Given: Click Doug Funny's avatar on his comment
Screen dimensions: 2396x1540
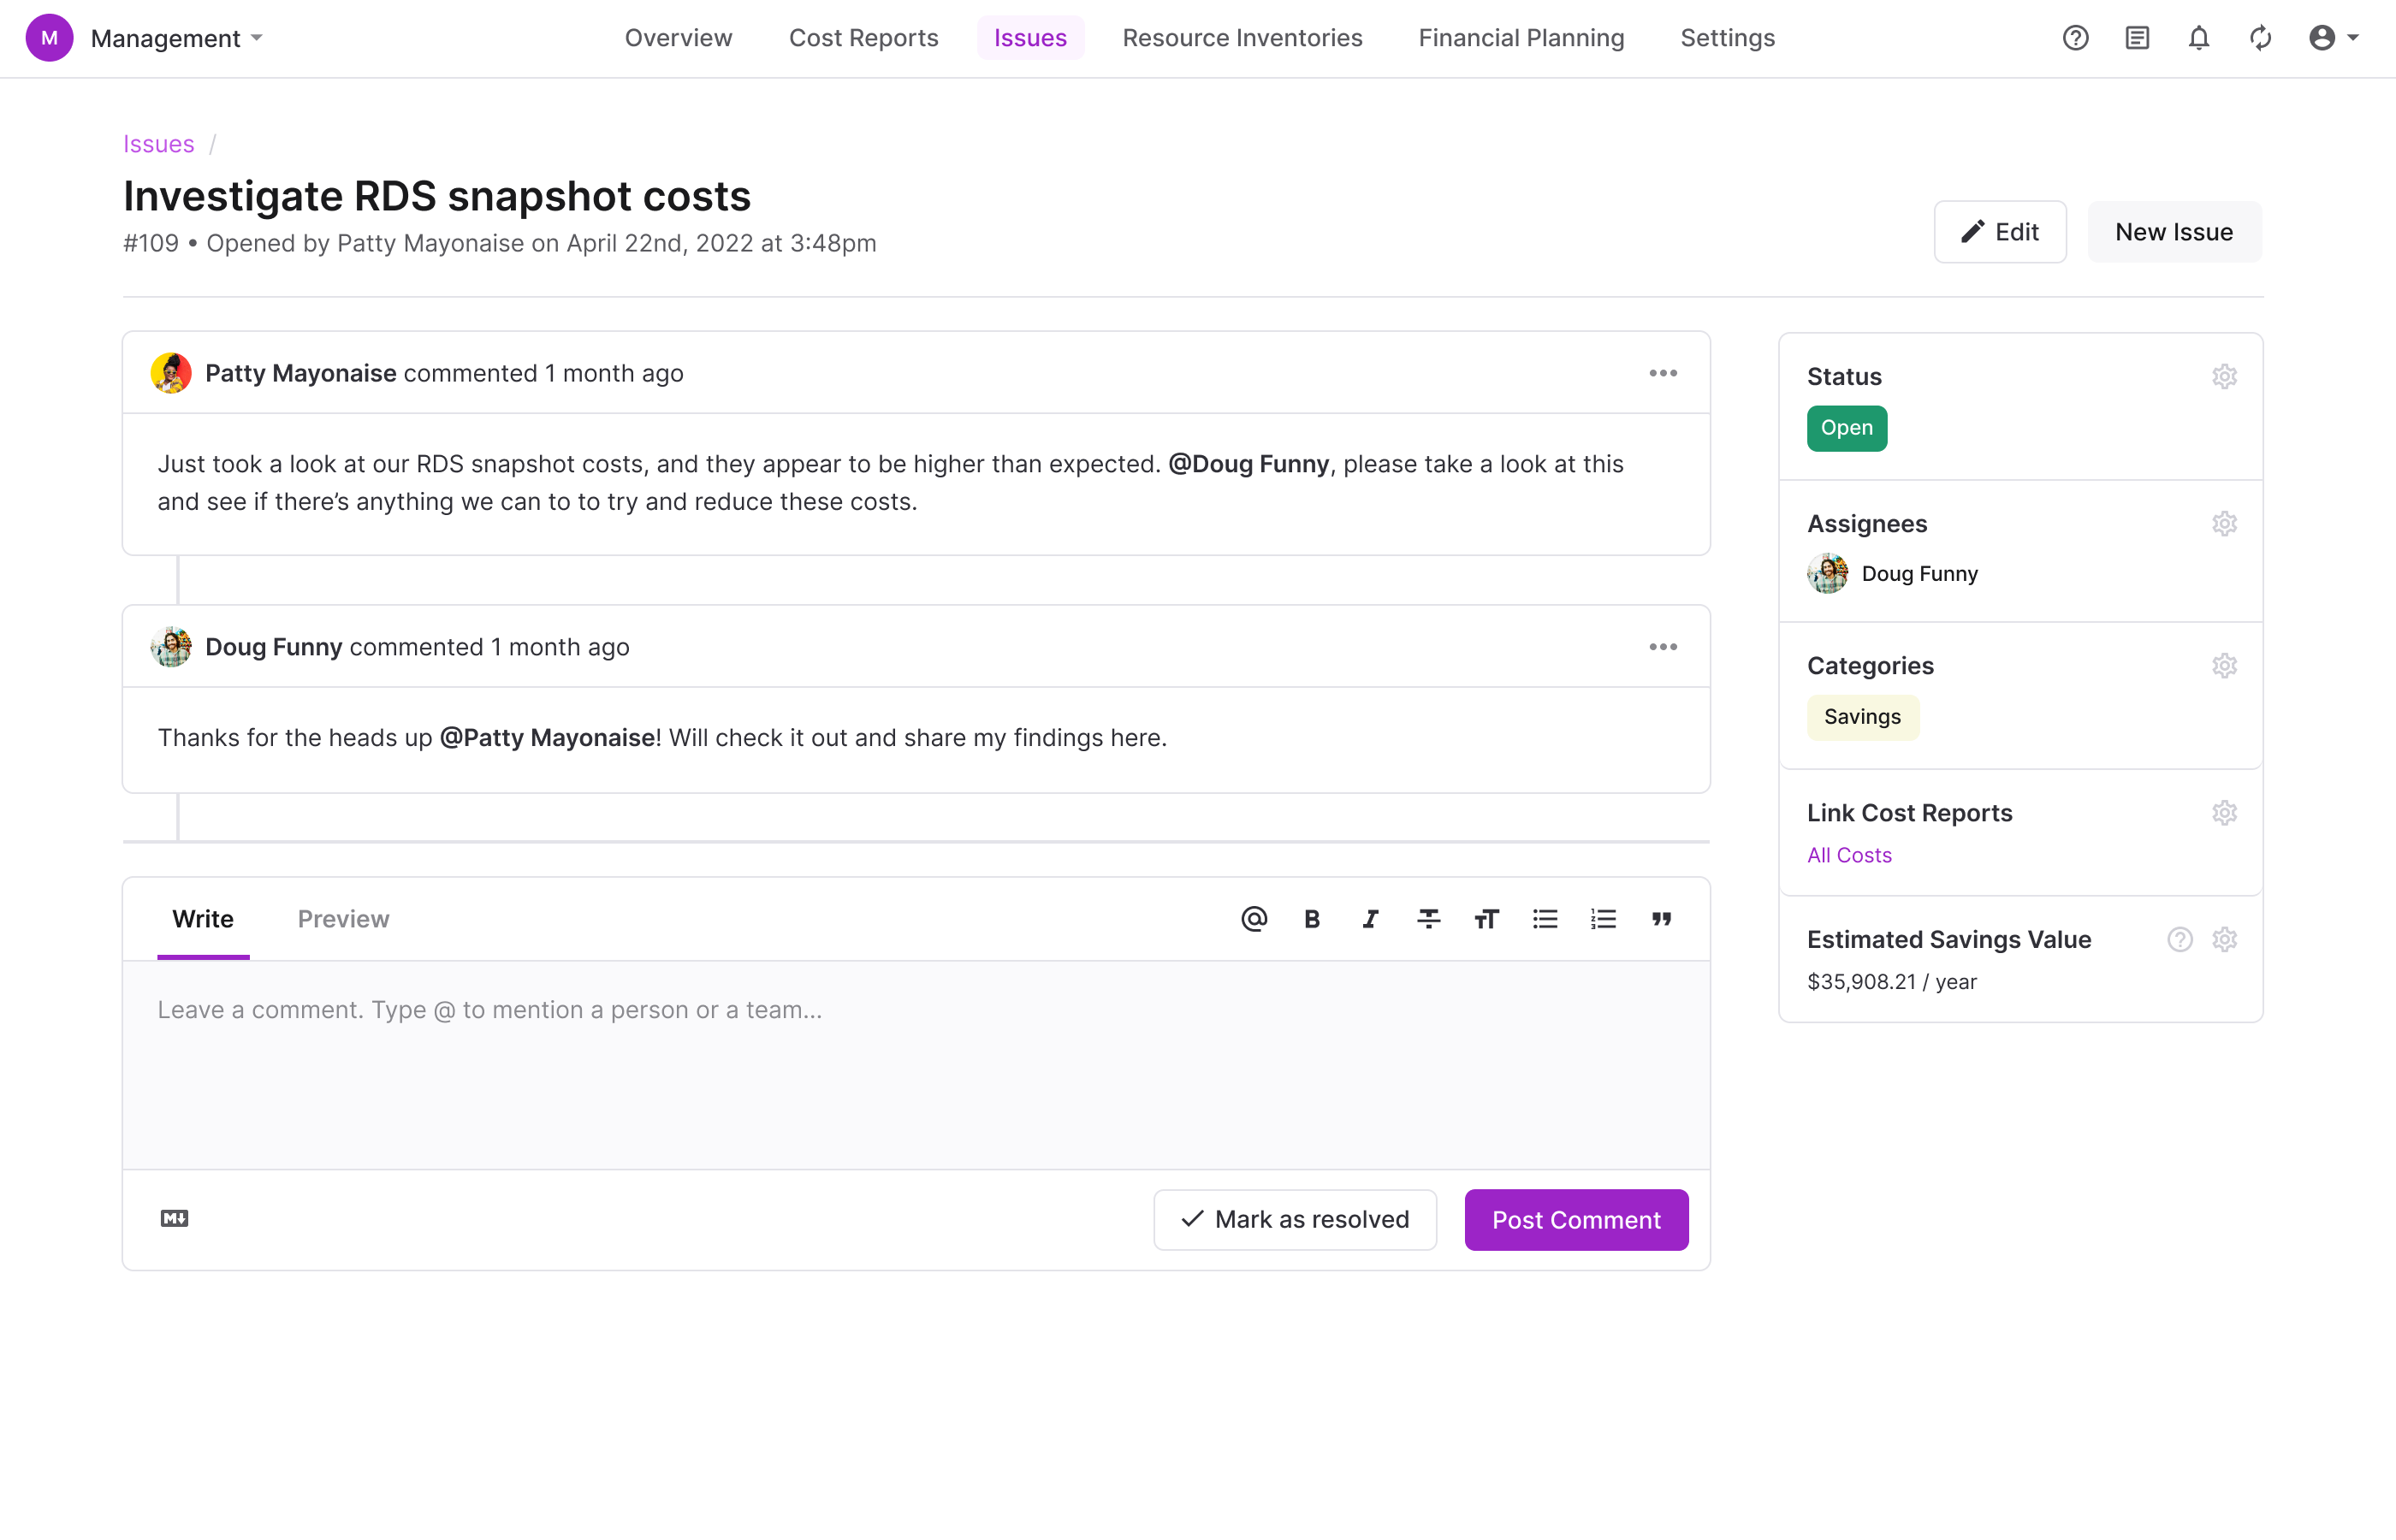Looking at the screenshot, I should [x=171, y=647].
